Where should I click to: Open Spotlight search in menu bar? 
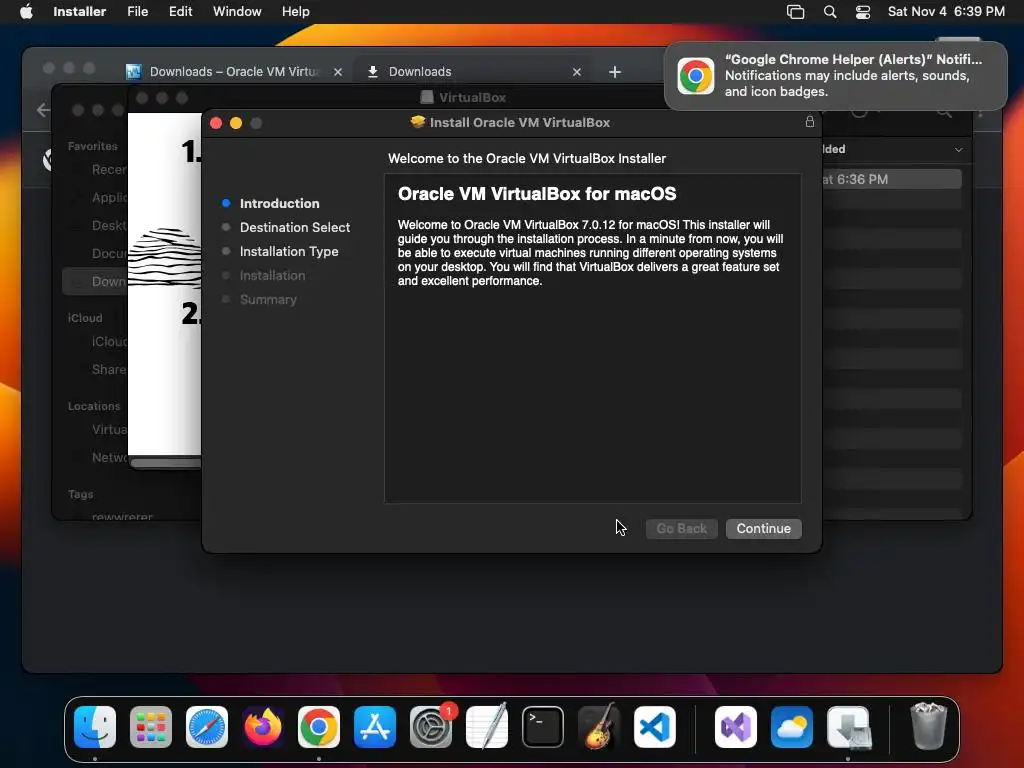coord(829,12)
